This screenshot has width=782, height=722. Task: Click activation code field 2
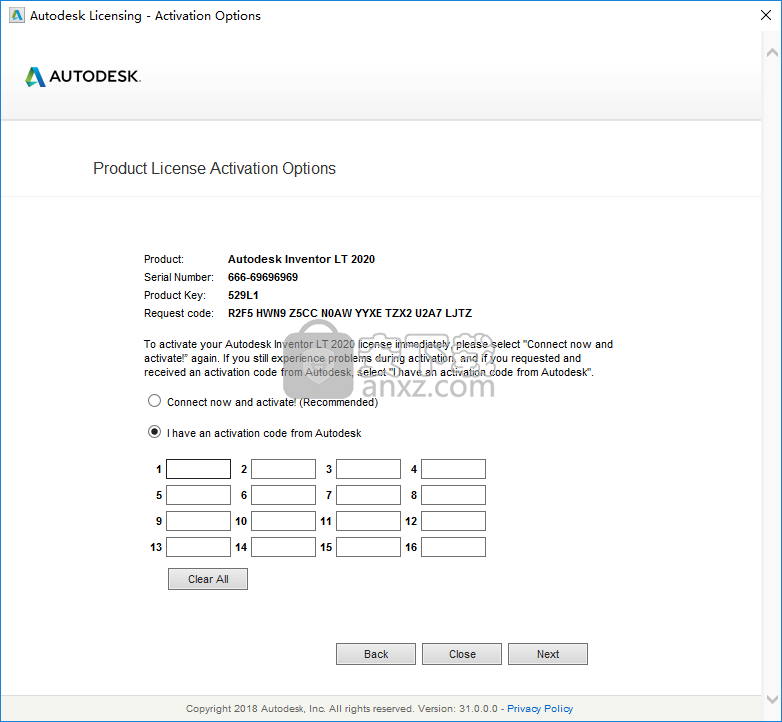click(x=283, y=469)
